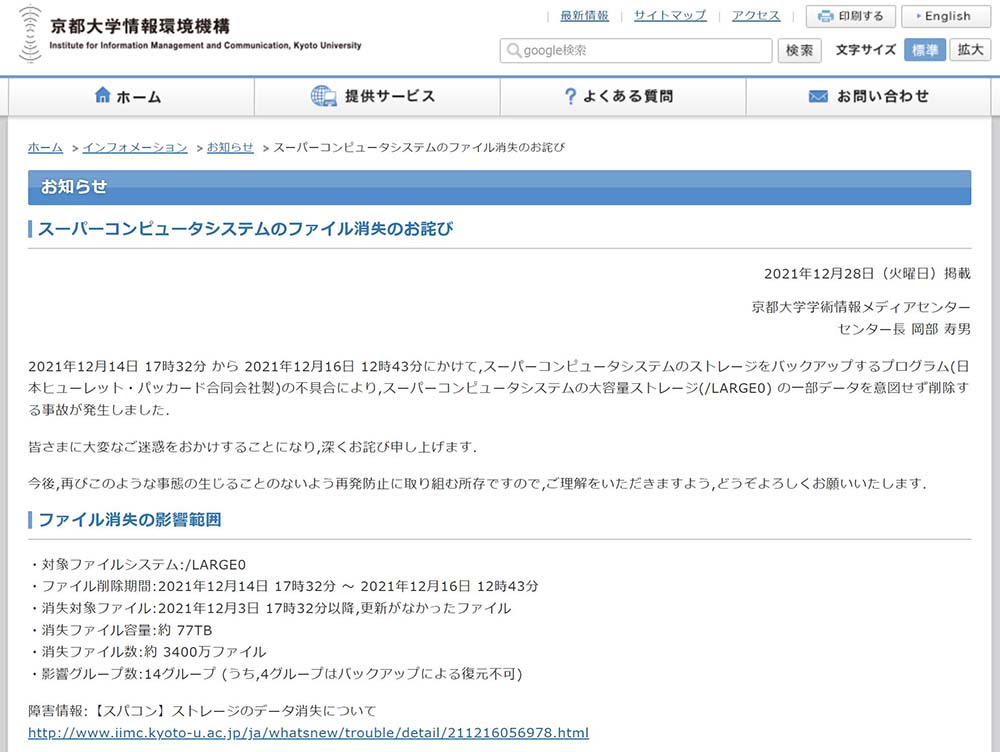Click the magnifier icon in search box
Image resolution: width=1000 pixels, height=752 pixels.
tap(514, 50)
